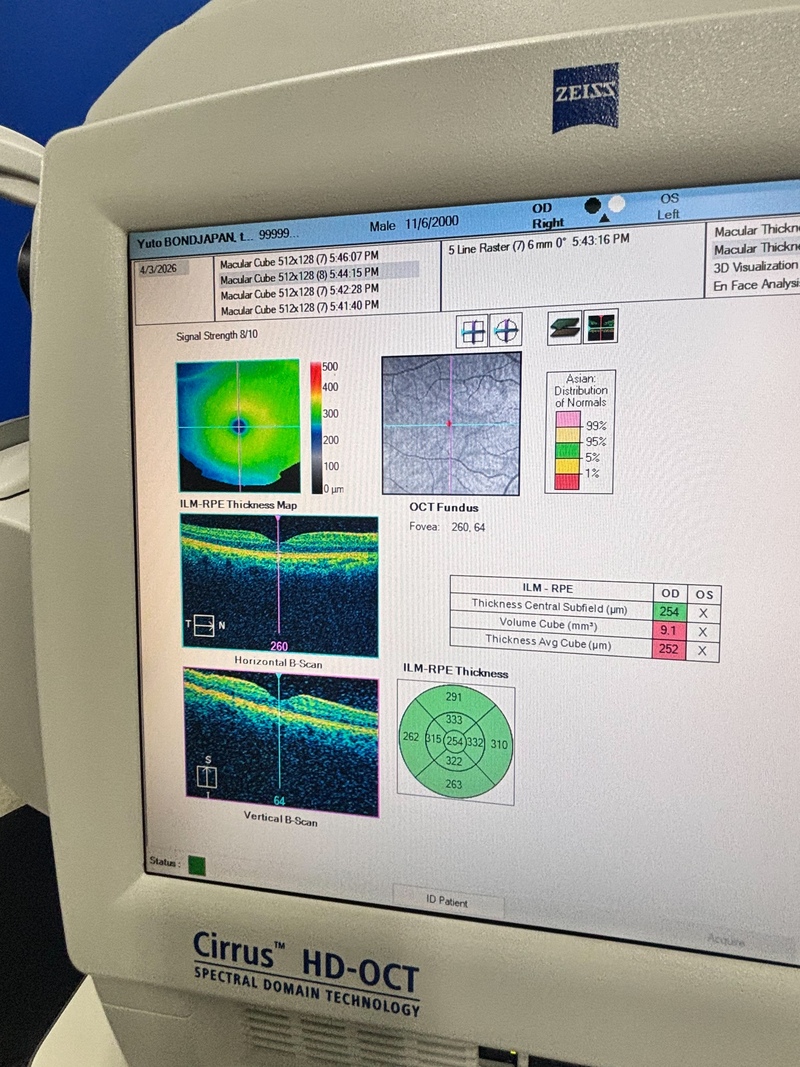Select Macular Cube scan taken at 5:44:15 PM
Viewport: 800px width, 1067px height.
point(299,272)
